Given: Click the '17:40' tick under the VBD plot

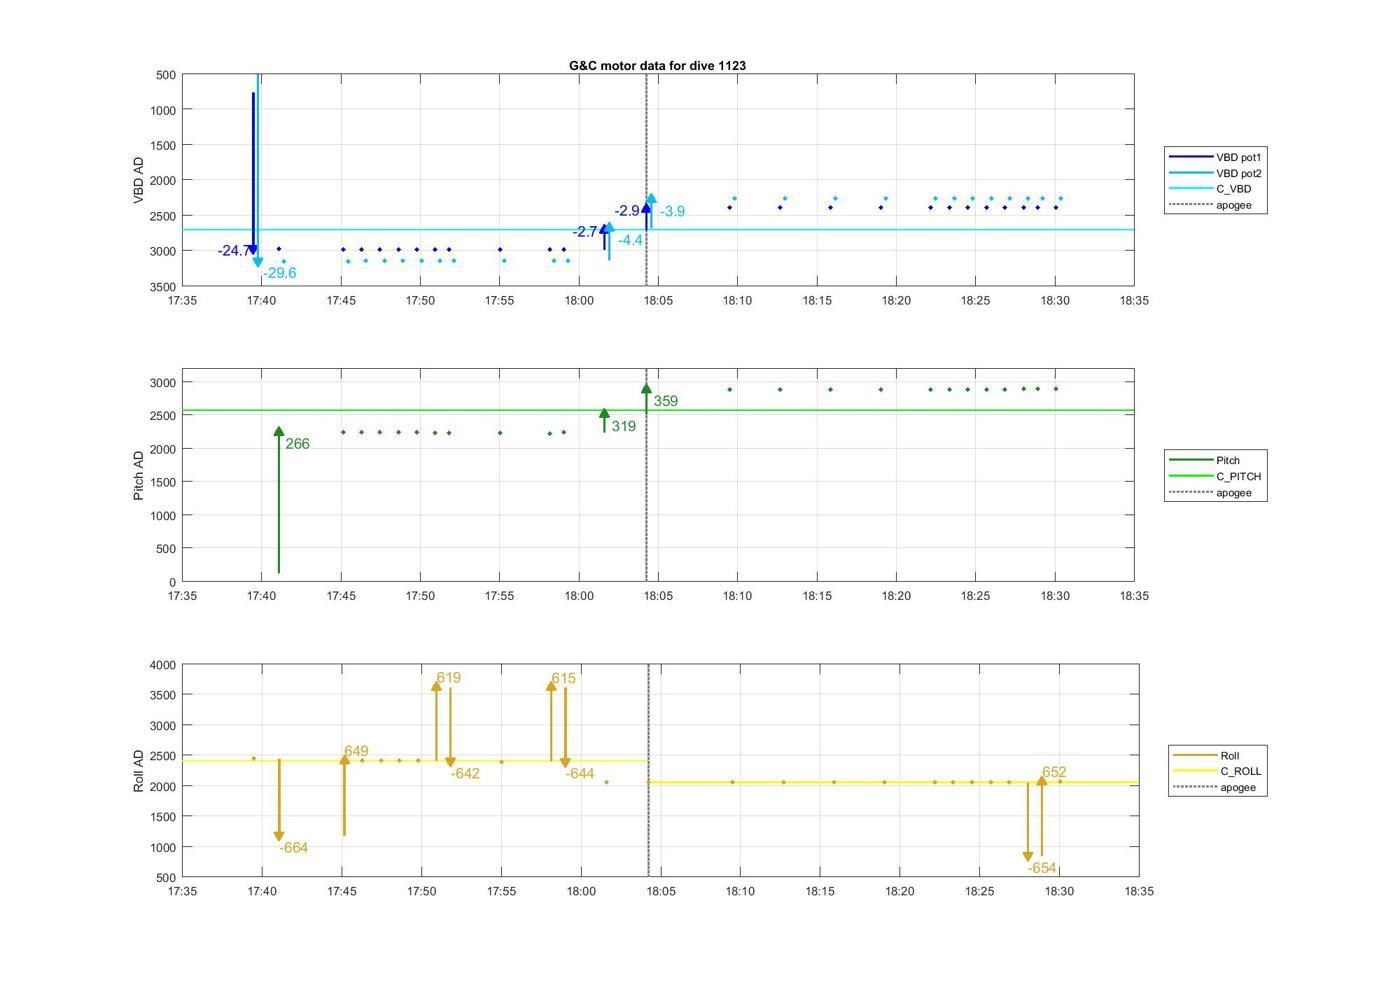Looking at the screenshot, I should click(262, 300).
